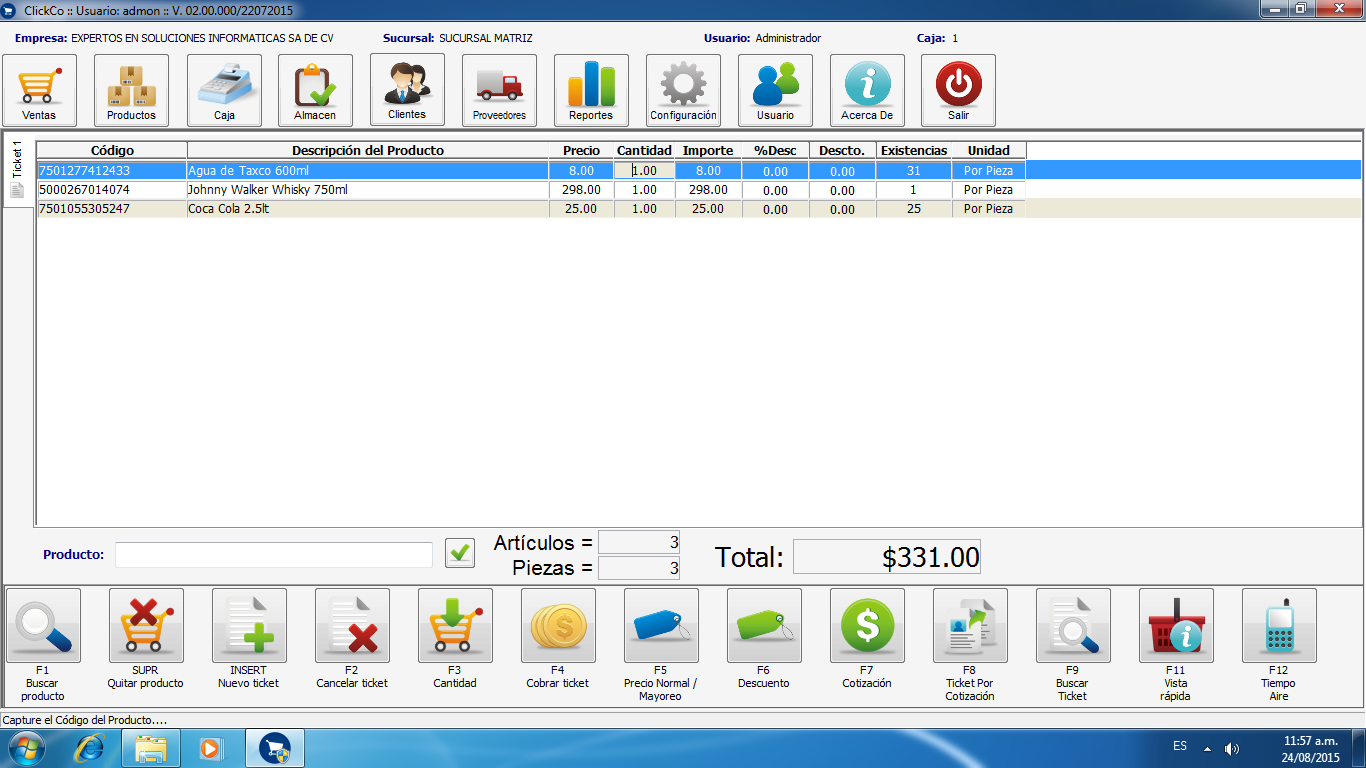The image size is (1366, 768).
Task: Click F9 Buscar Ticket icon
Action: pyautogui.click(x=1073, y=625)
